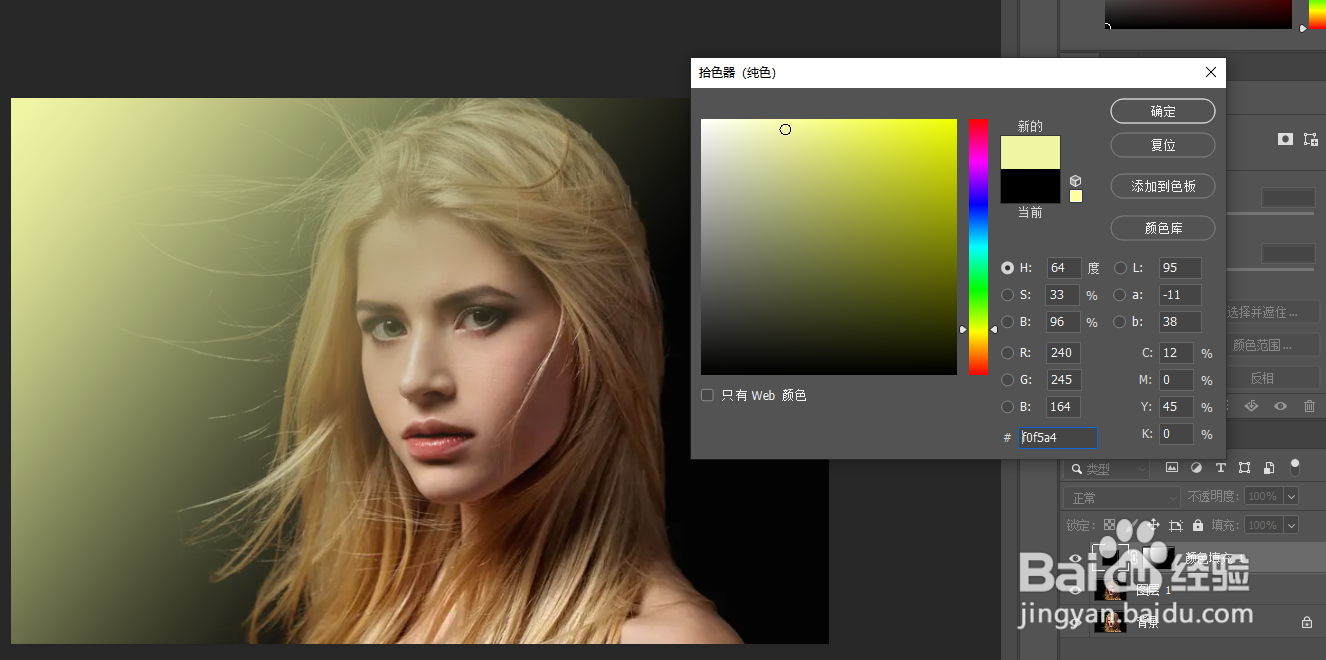Click prevent artboard auto-nesting lock icon
This screenshot has width=1326, height=660.
[x=1176, y=525]
